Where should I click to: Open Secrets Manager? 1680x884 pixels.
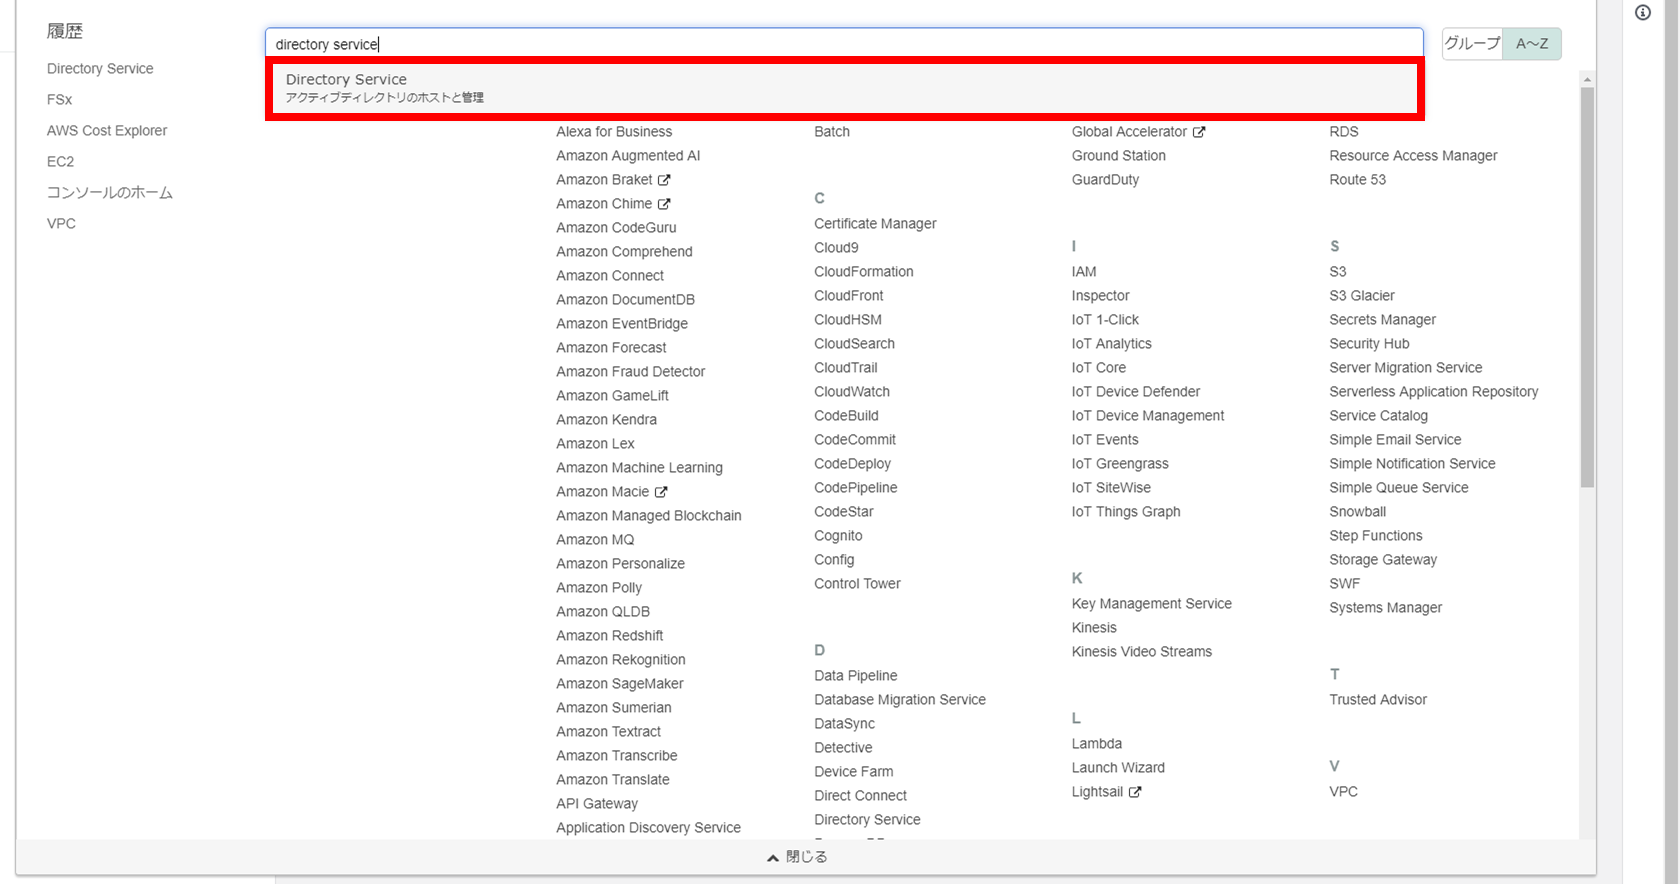(1383, 320)
